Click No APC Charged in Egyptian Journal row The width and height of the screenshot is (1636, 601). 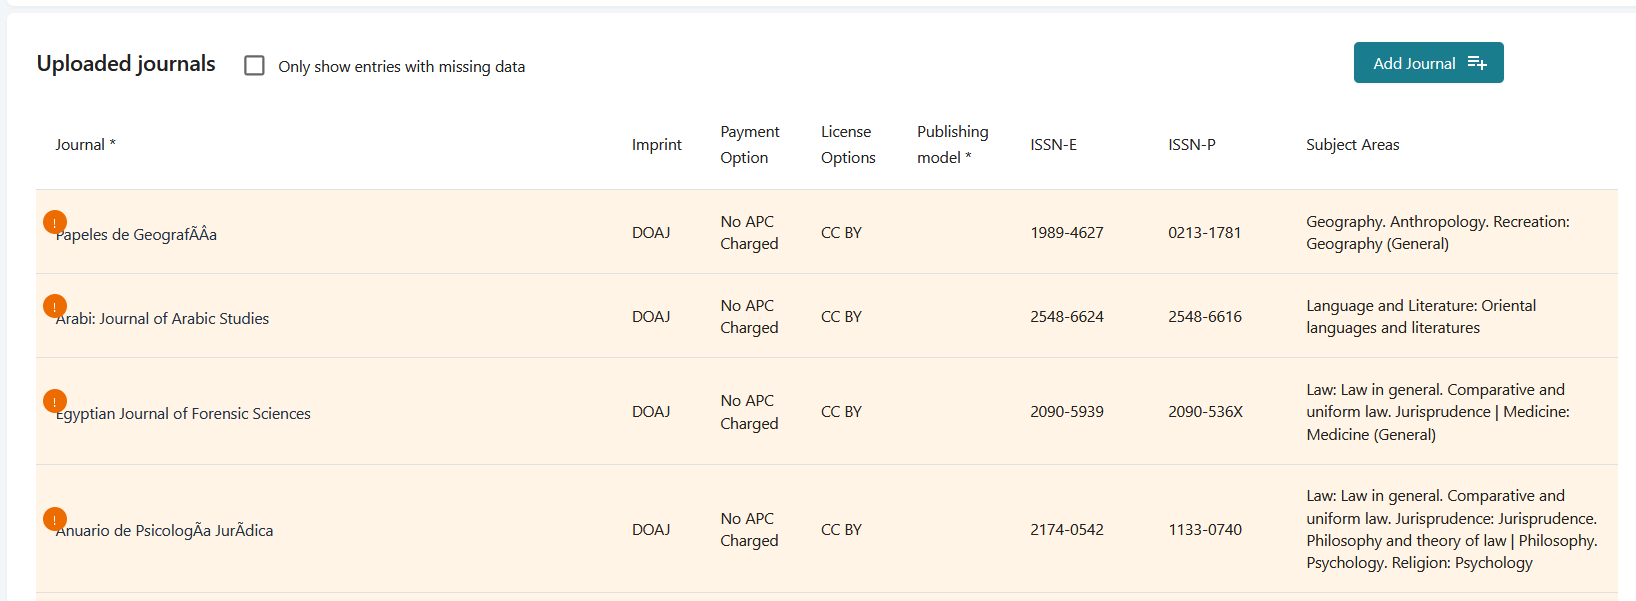pos(749,412)
